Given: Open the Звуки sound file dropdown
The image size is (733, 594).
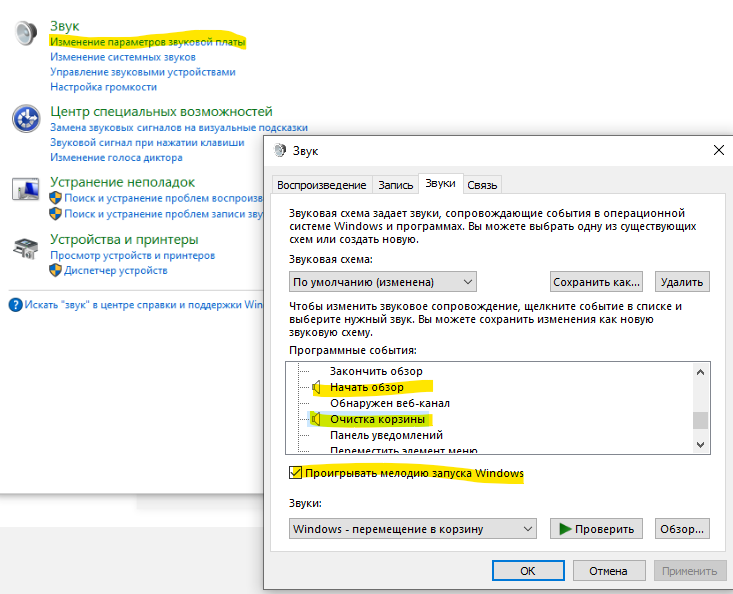Looking at the screenshot, I should point(413,529).
